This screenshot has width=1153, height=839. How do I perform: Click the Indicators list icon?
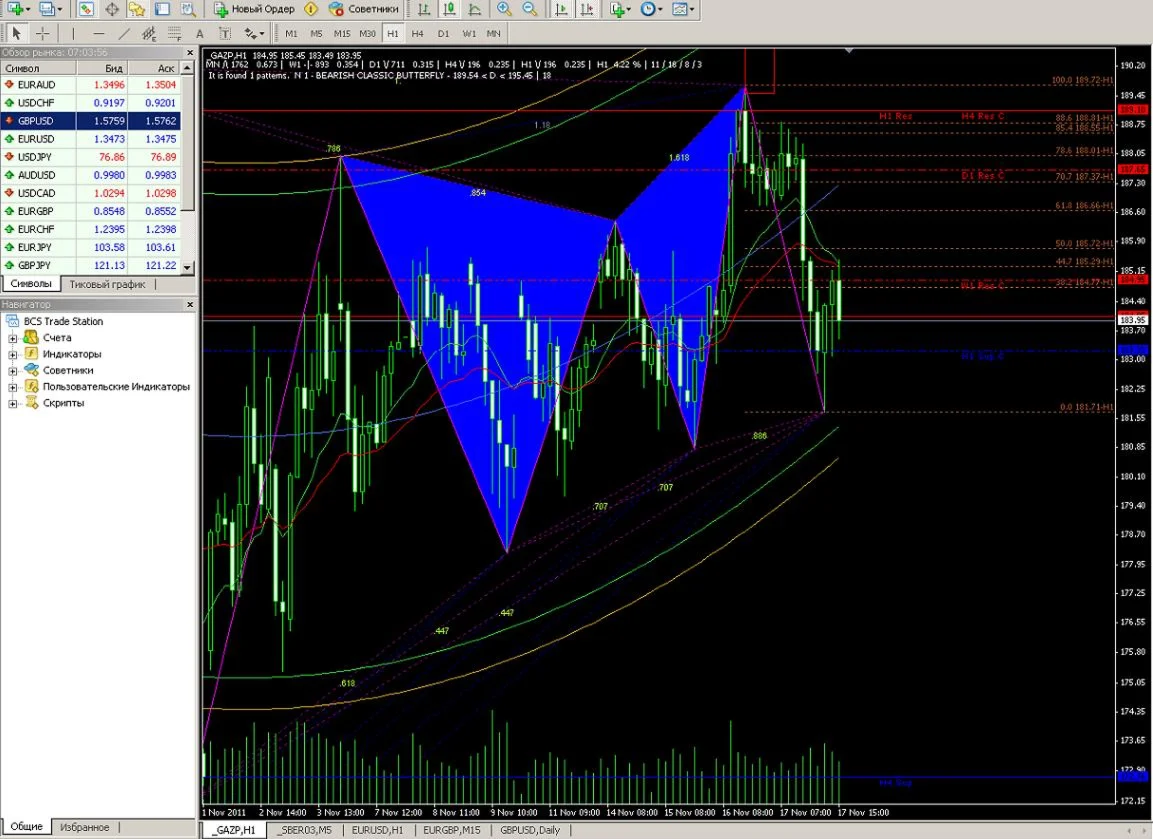pyautogui.click(x=617, y=9)
